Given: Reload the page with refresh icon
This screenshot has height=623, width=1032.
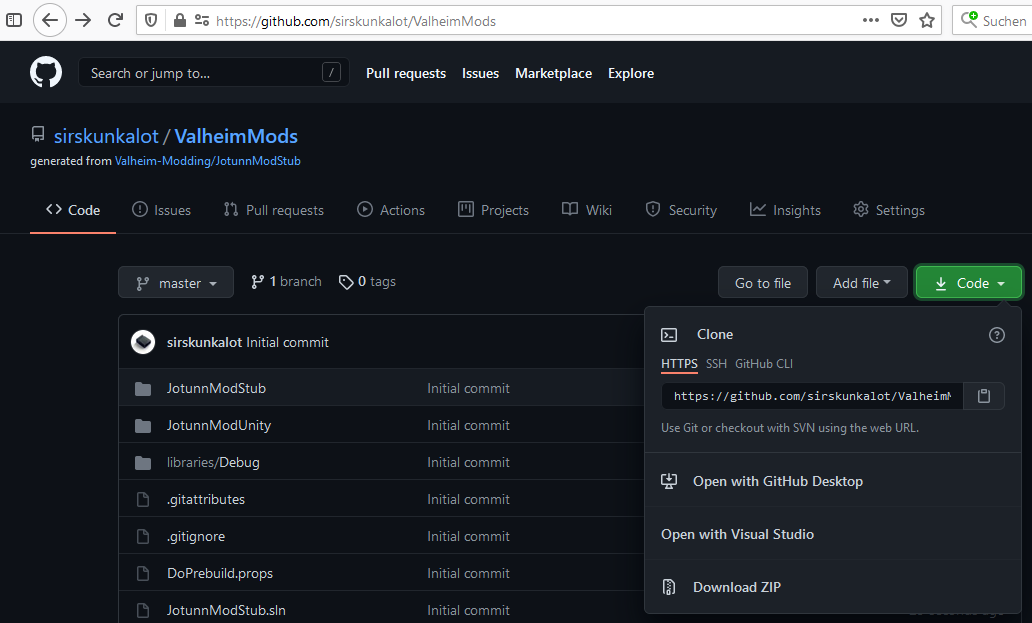Looking at the screenshot, I should point(115,20).
